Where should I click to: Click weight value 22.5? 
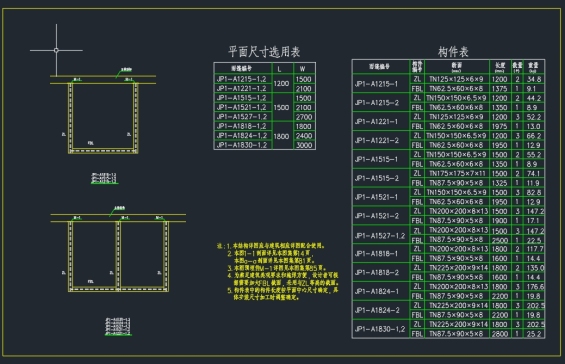click(x=534, y=240)
